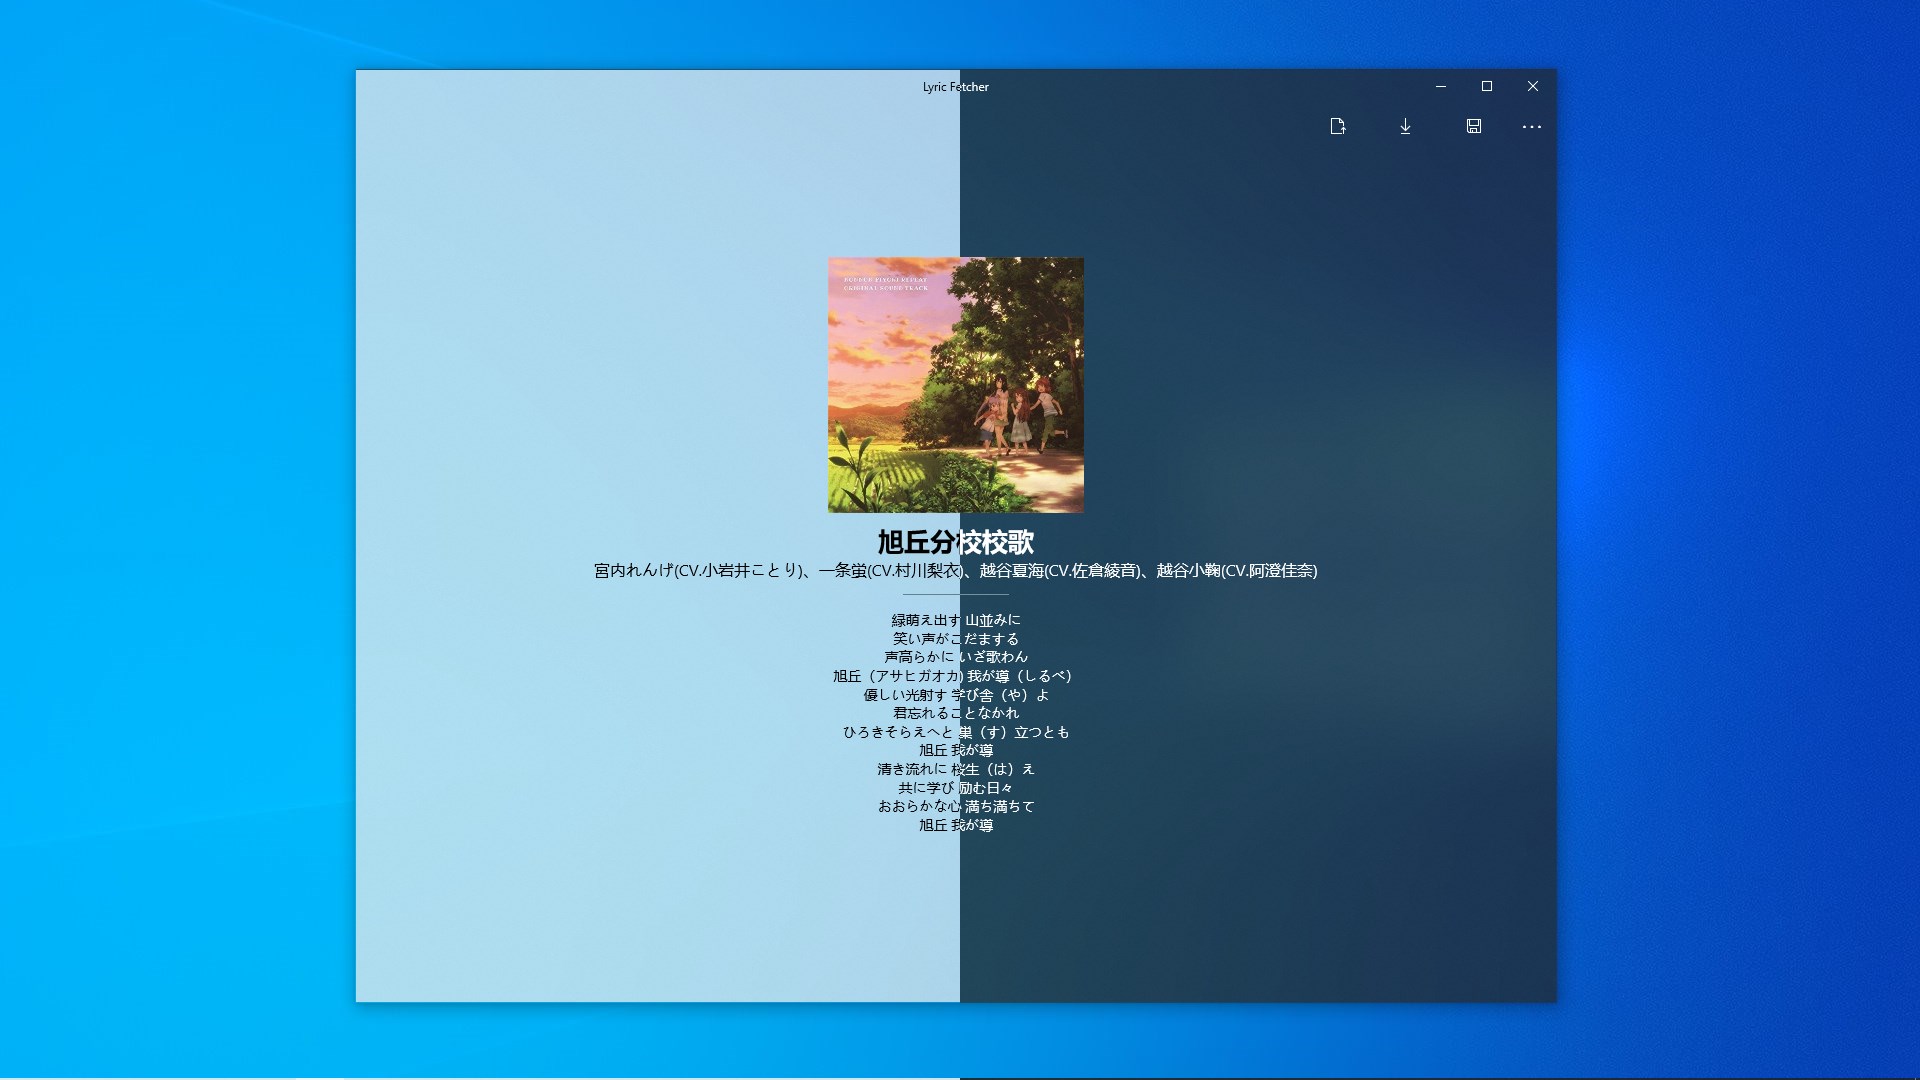Image resolution: width=1920 pixels, height=1080 pixels.
Task: Click the album cover artwork
Action: point(955,385)
